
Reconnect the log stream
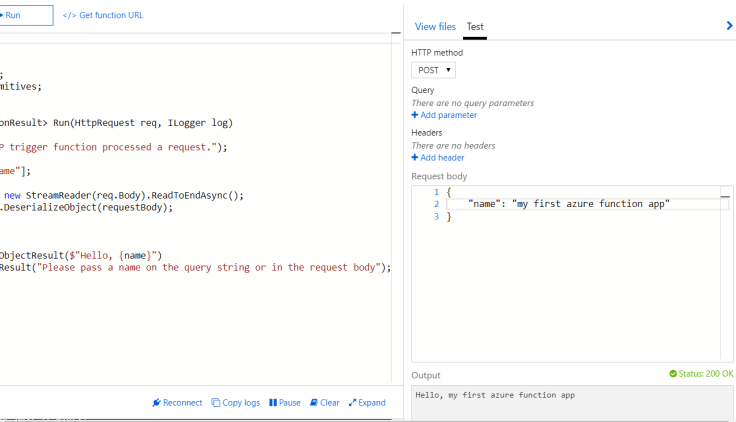177,403
